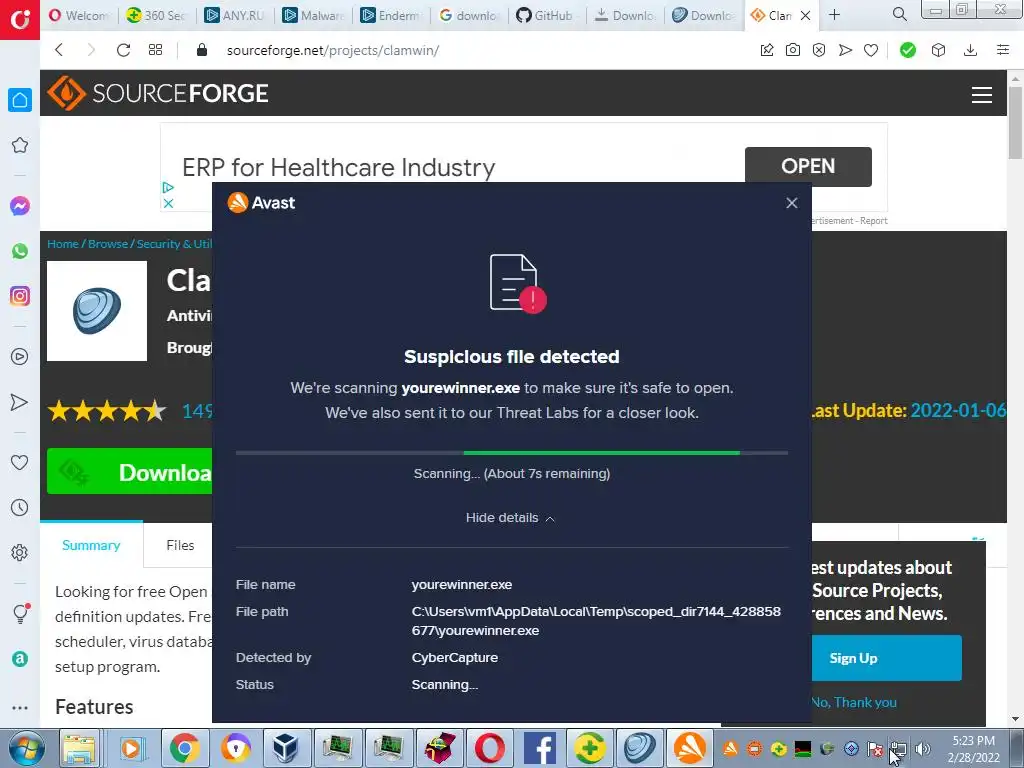The height and width of the screenshot is (768, 1024).
Task: Open the downloads panel
Action: 970,50
